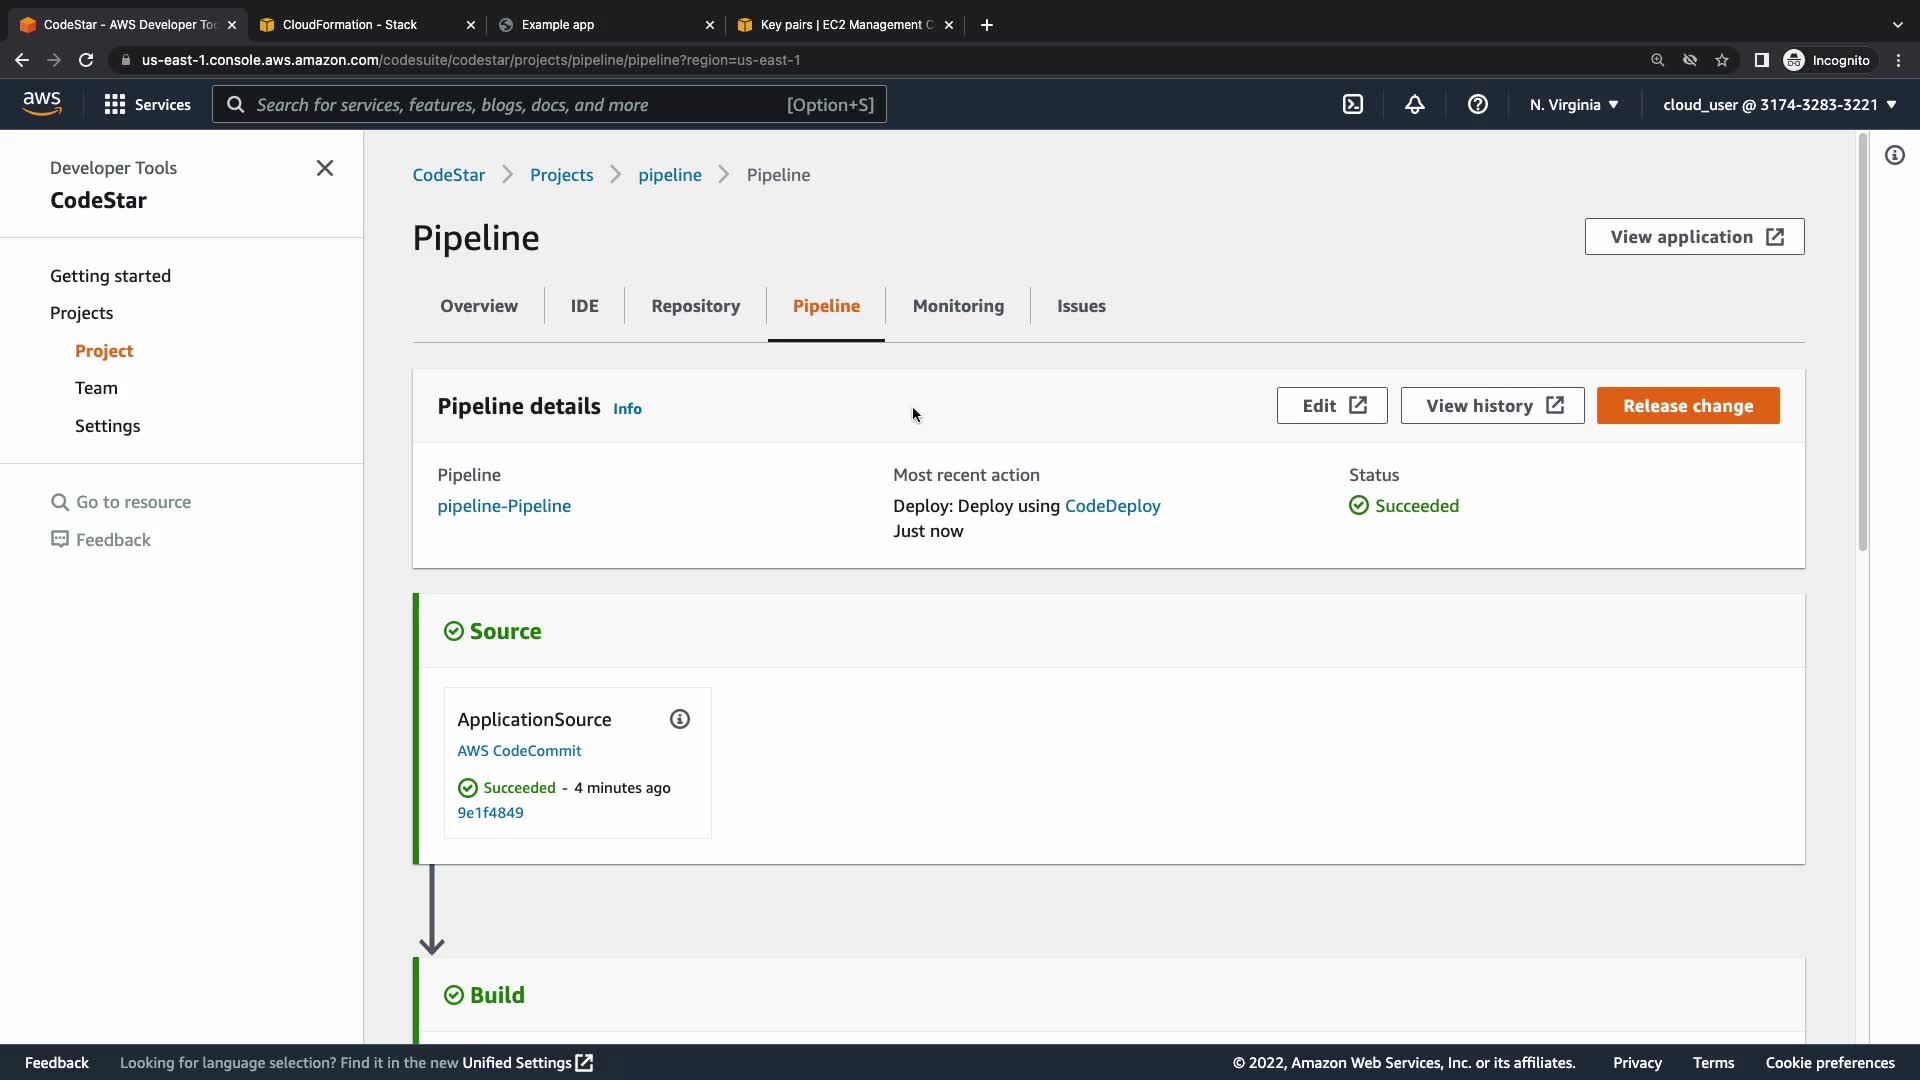
Task: Click the View history button
Action: pyautogui.click(x=1492, y=406)
